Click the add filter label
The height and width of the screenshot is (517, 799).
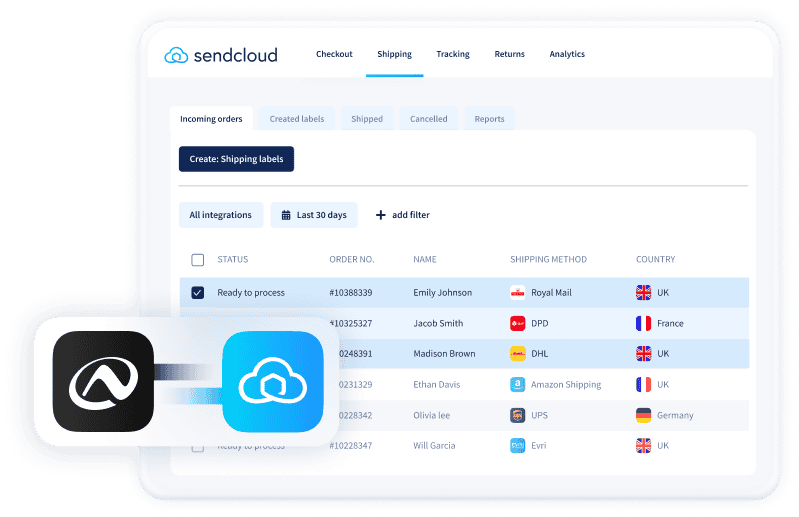point(411,215)
